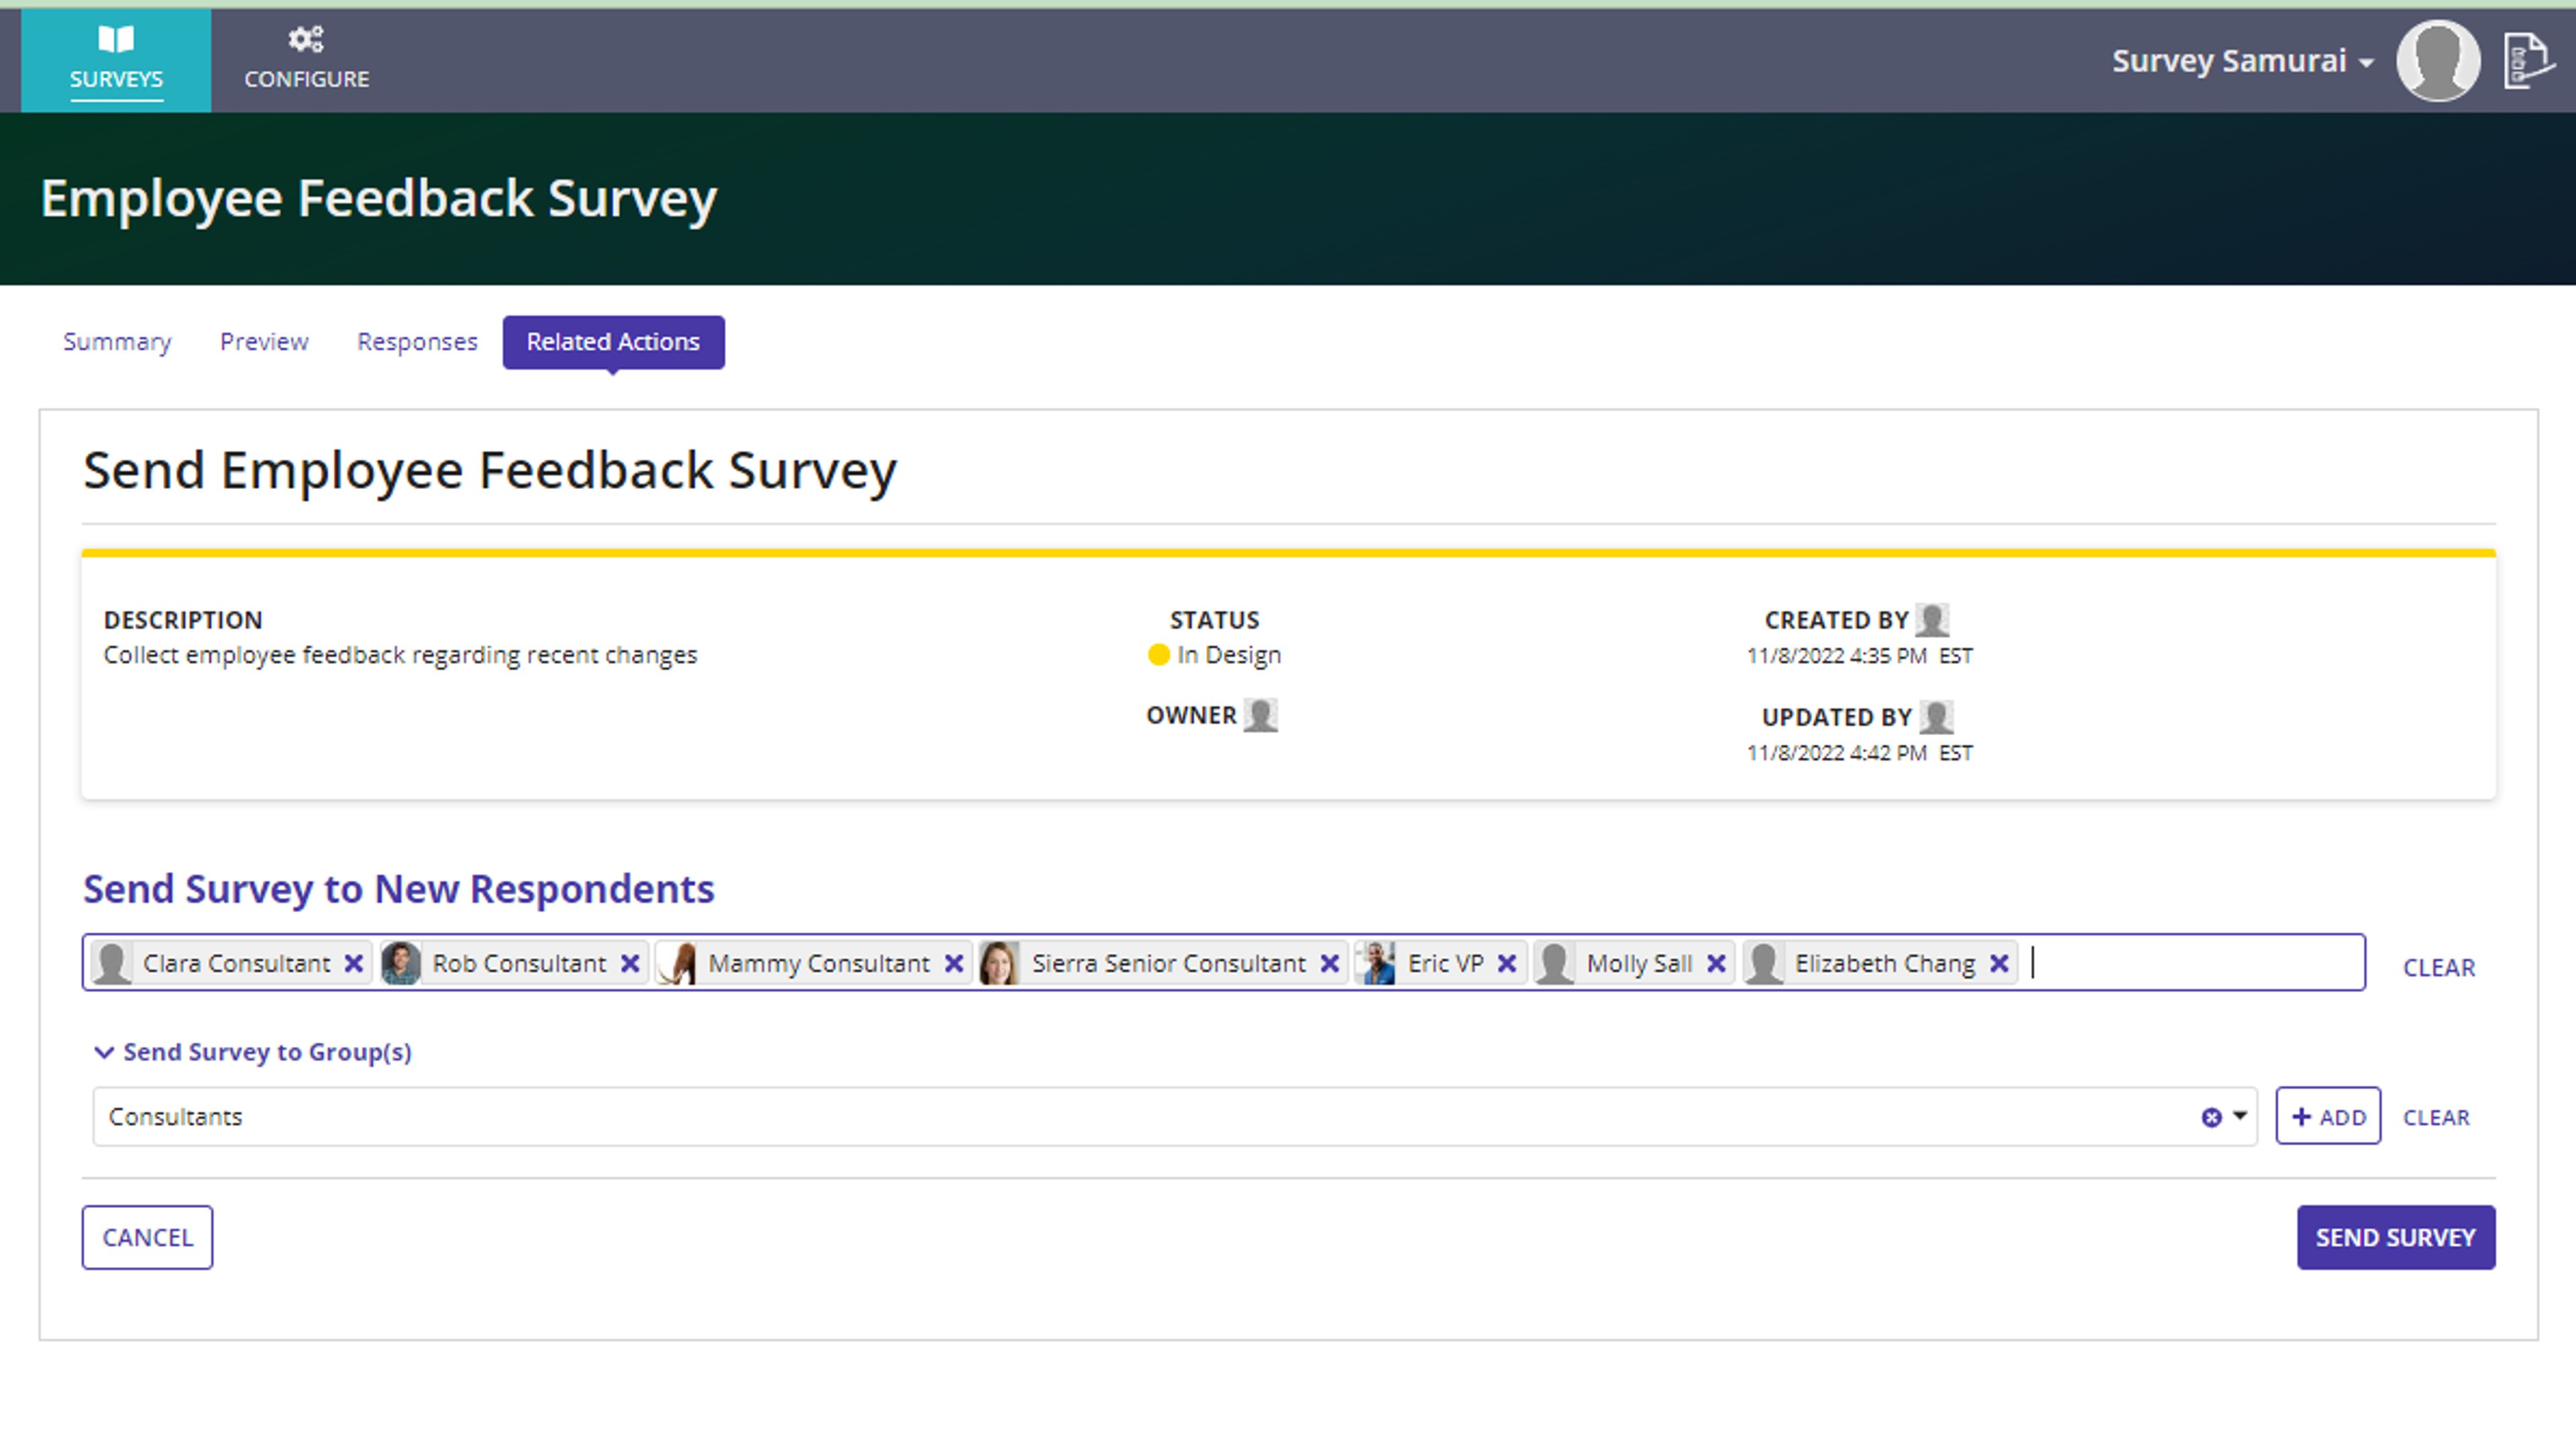2576x1438 pixels.
Task: Click the Created By user avatar
Action: [x=1932, y=620]
